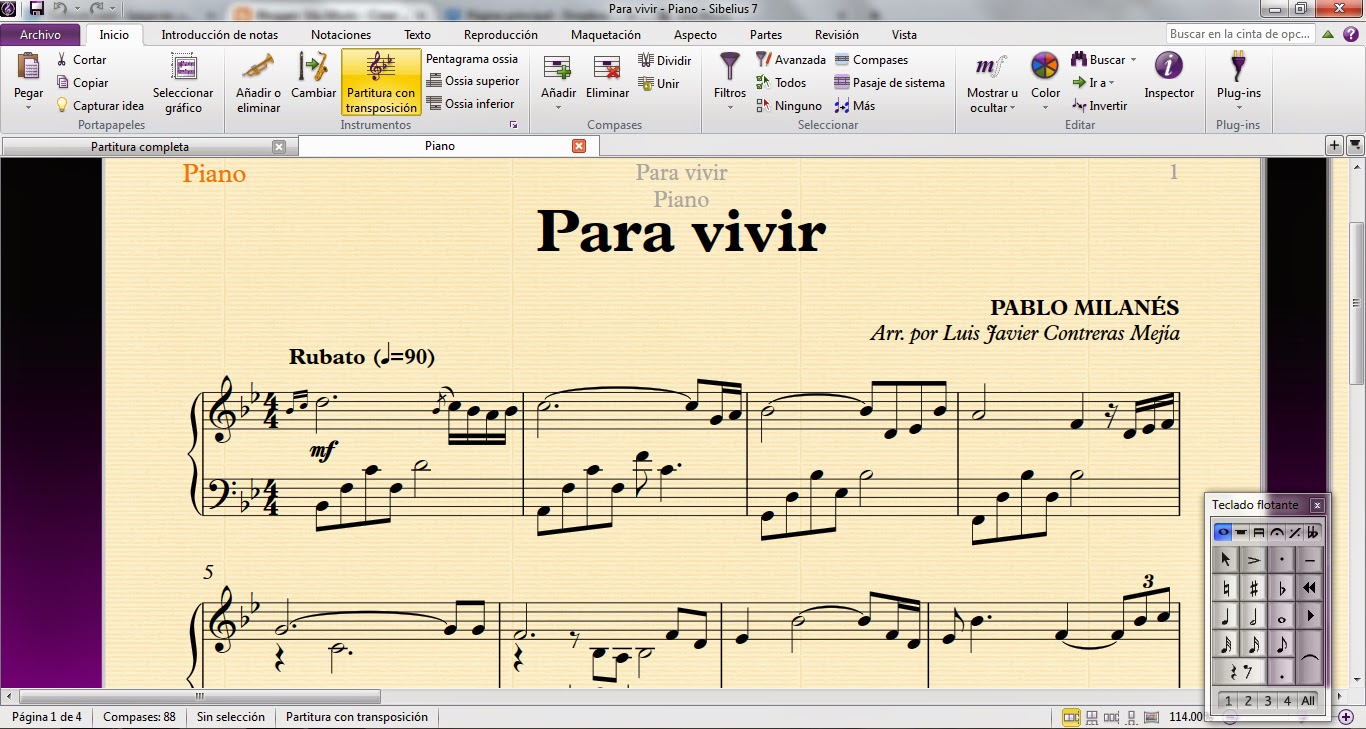Click the Pegar clipboard icon
Screen dimensions: 1366x729
[x=29, y=67]
